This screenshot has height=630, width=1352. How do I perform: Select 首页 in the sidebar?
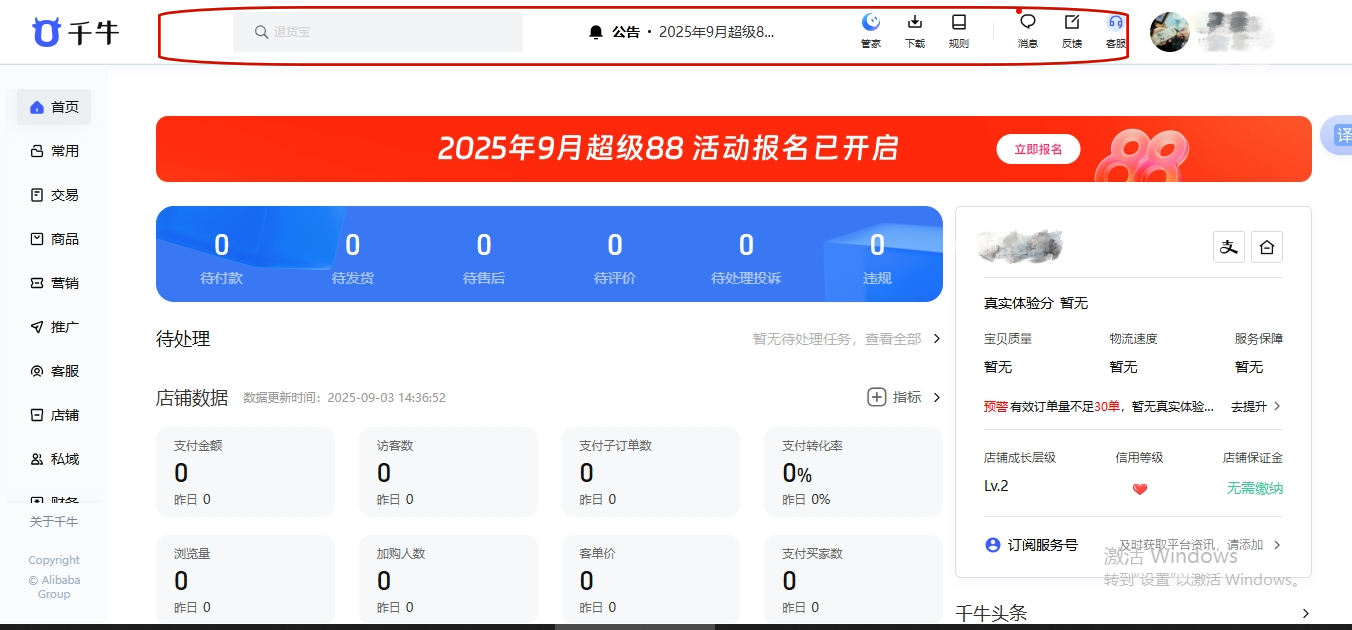point(54,107)
